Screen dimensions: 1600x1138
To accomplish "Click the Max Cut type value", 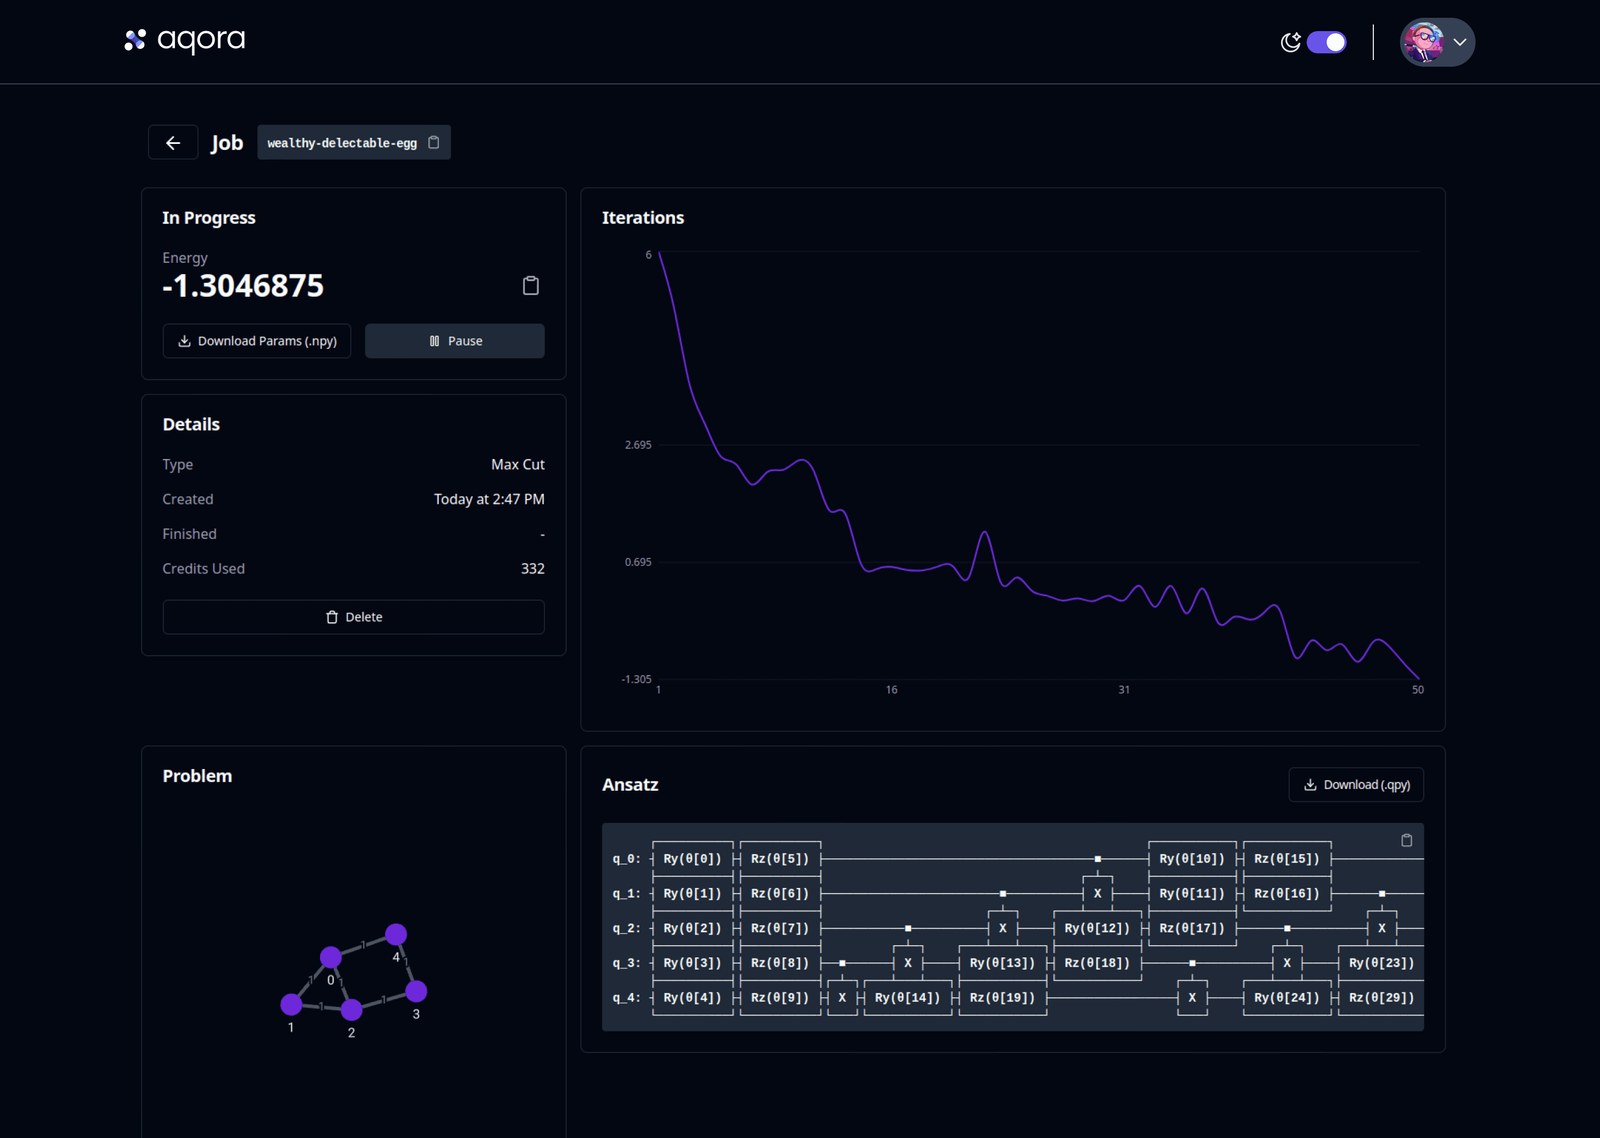I will tap(518, 465).
